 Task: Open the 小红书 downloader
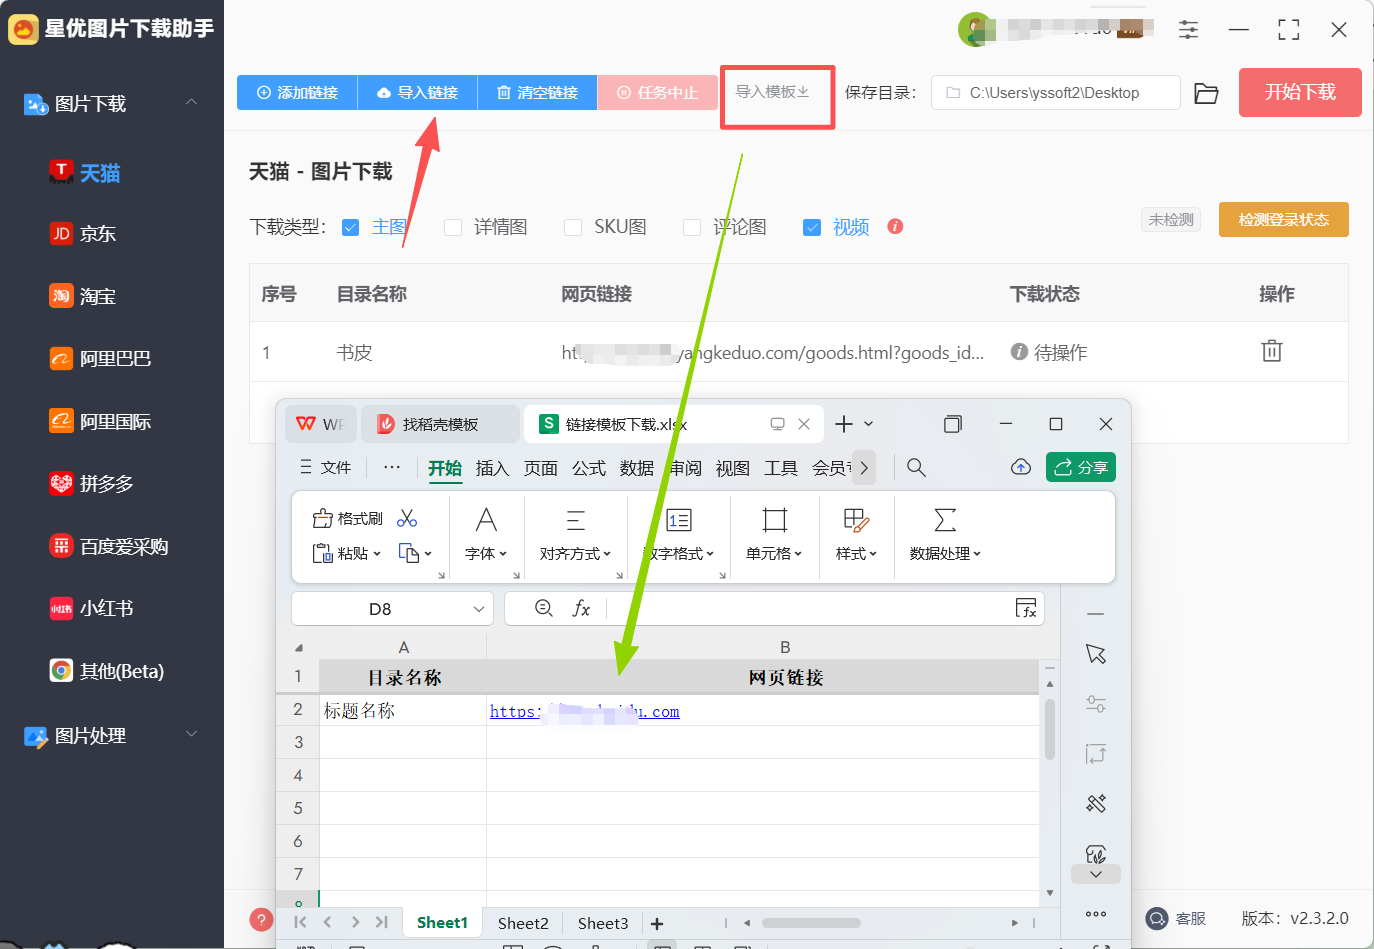pos(92,608)
